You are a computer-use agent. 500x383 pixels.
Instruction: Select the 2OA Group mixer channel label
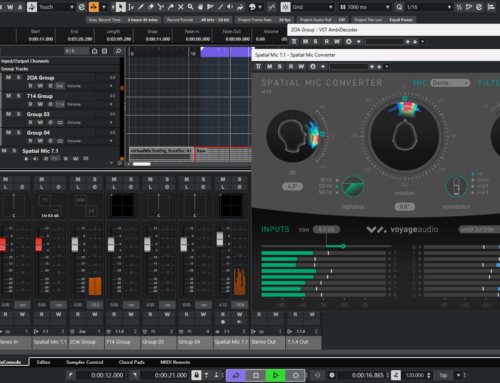pyautogui.click(x=87, y=342)
